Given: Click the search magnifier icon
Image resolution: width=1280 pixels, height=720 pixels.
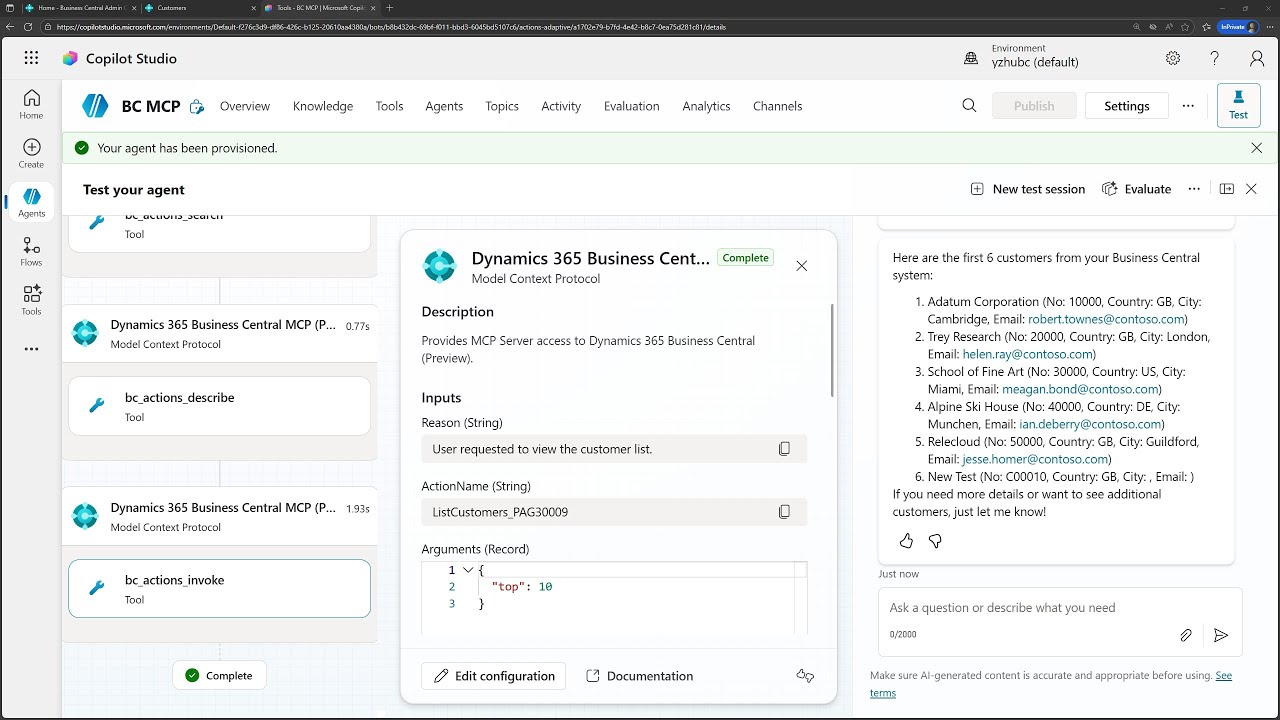Looking at the screenshot, I should 969,106.
